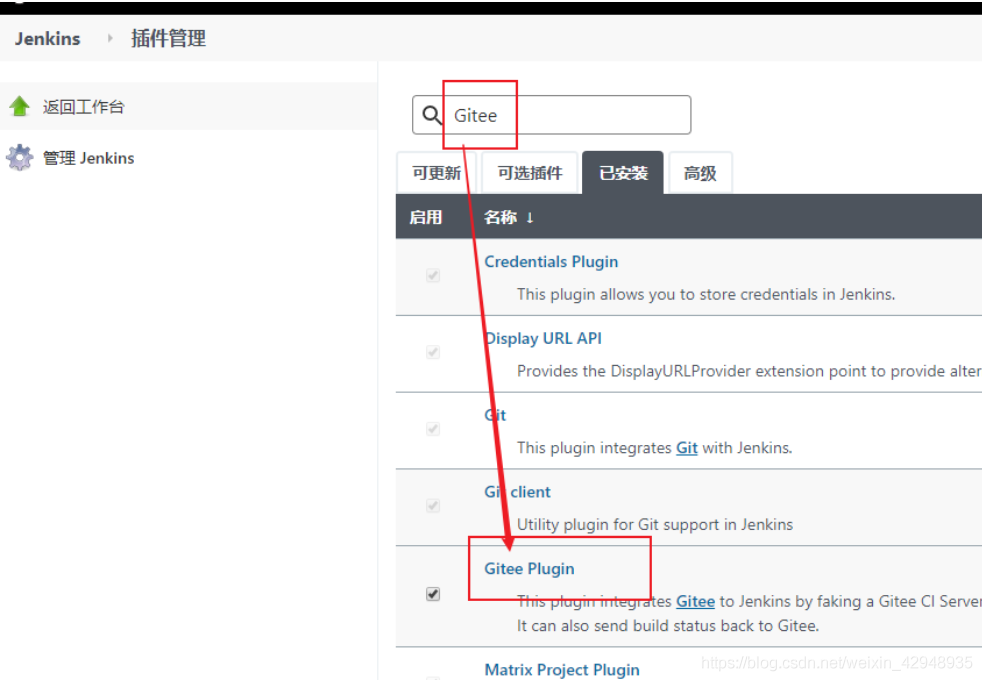Click 'It can also send build status' text
982x681 pixels.
coord(668,626)
